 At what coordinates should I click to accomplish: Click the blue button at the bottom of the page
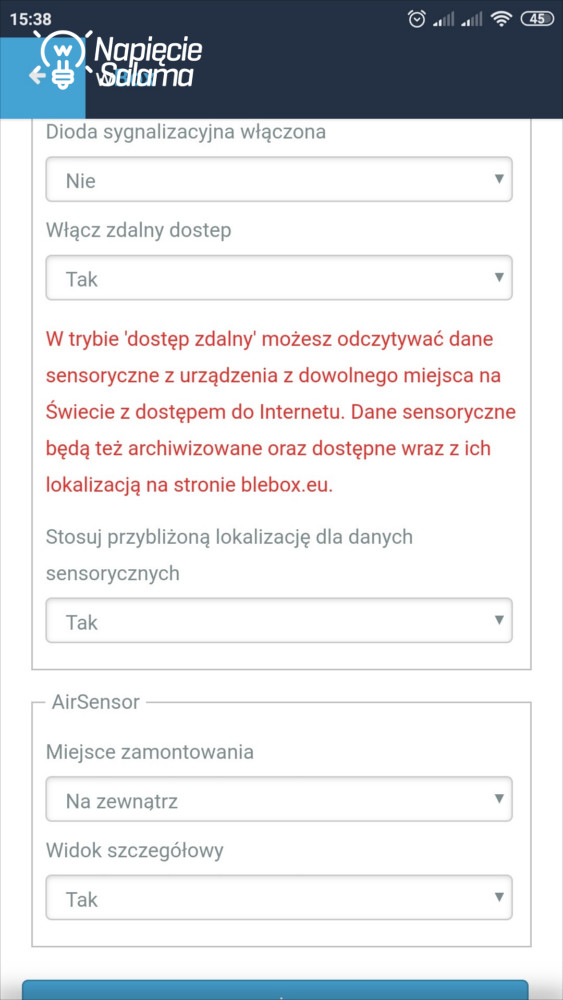point(275,990)
